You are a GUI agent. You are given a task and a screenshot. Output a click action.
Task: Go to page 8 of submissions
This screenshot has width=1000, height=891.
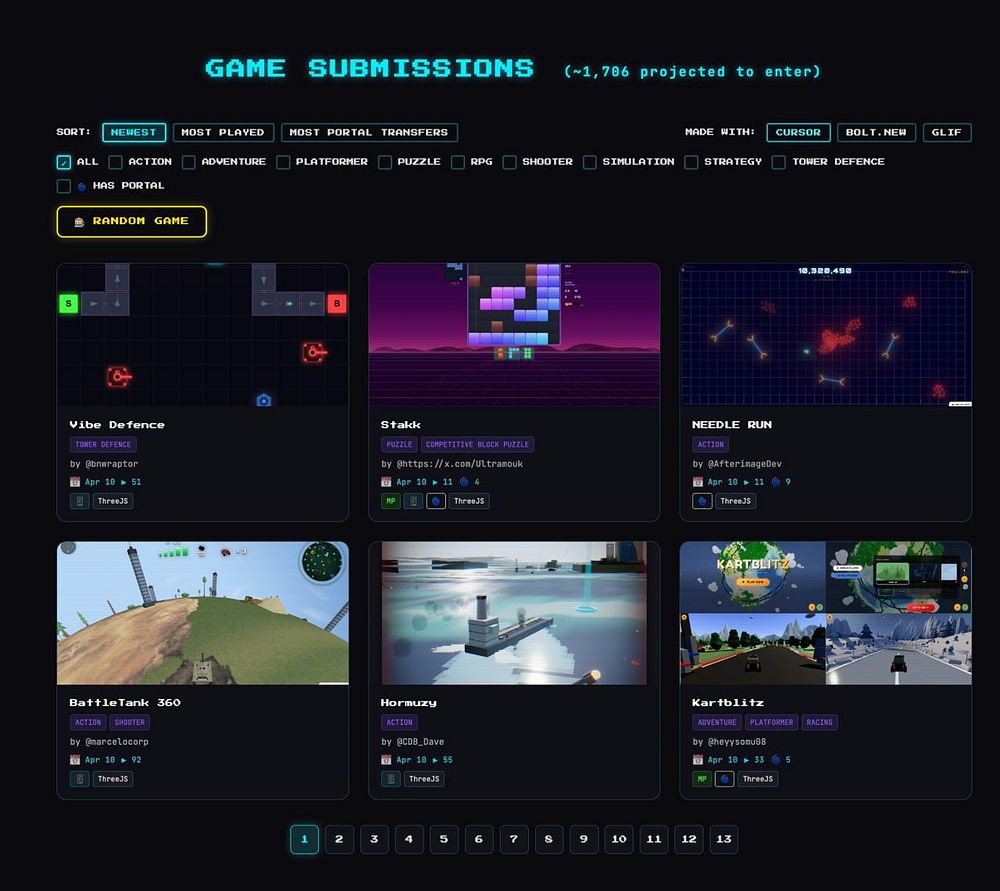point(548,839)
